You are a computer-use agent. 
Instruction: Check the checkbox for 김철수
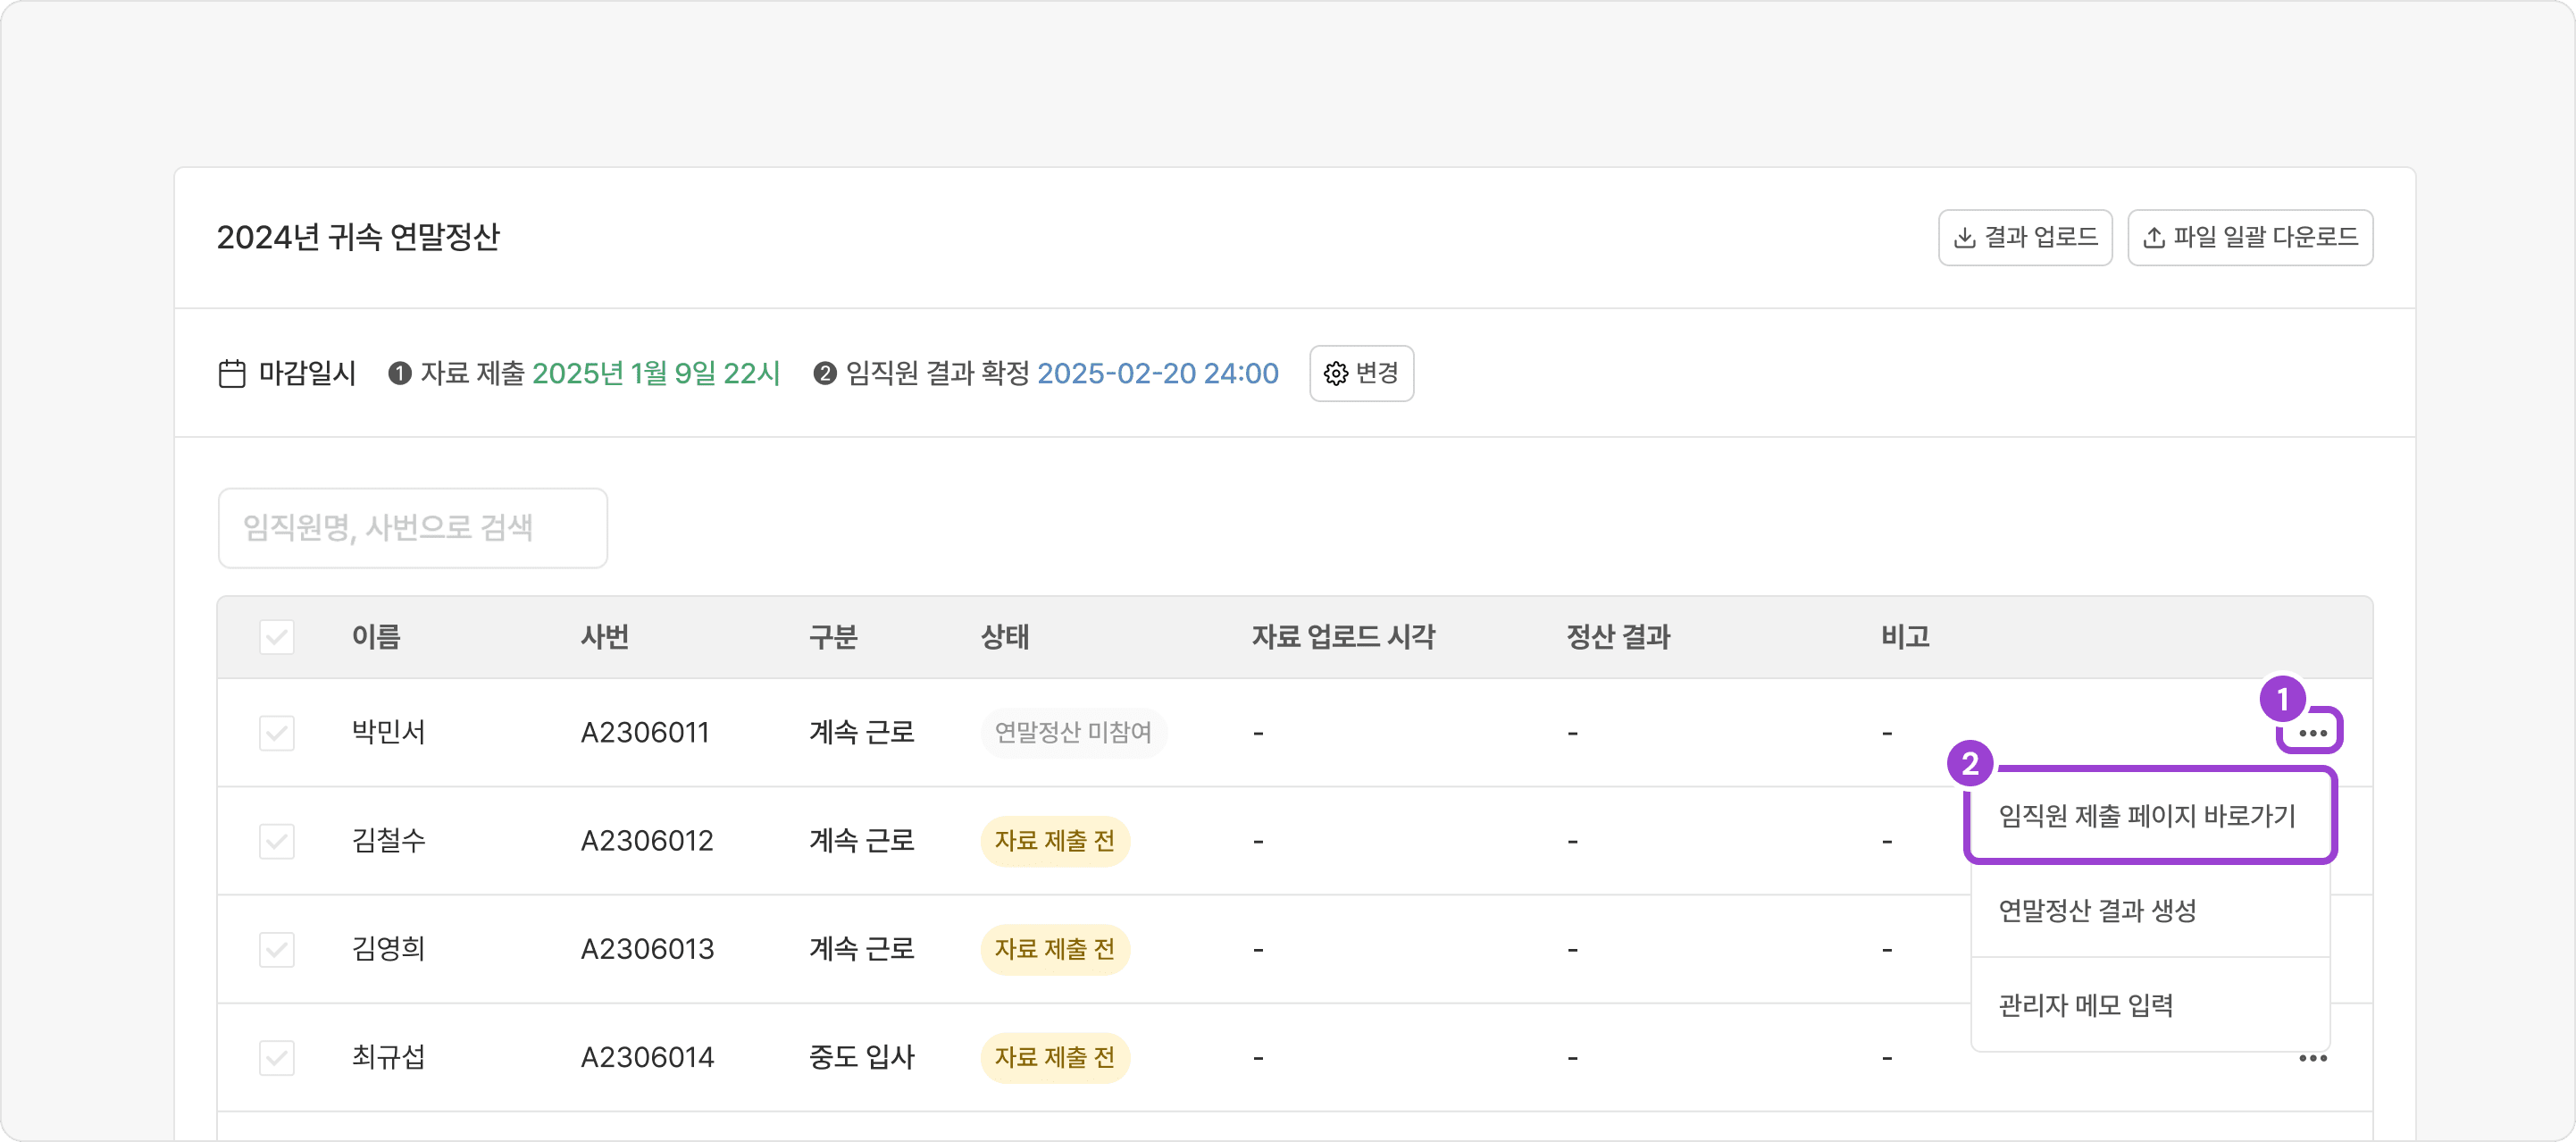[x=277, y=841]
